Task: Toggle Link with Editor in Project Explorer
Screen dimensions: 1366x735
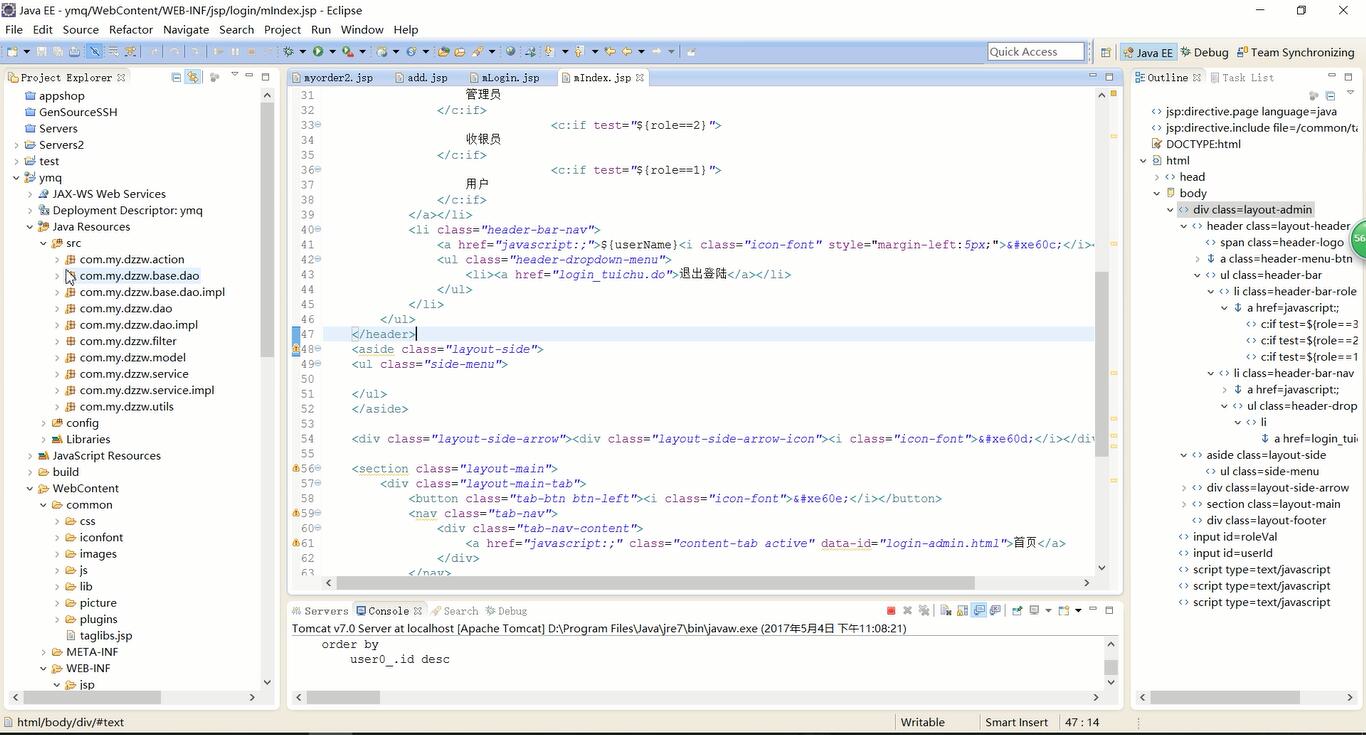Action: coord(192,77)
